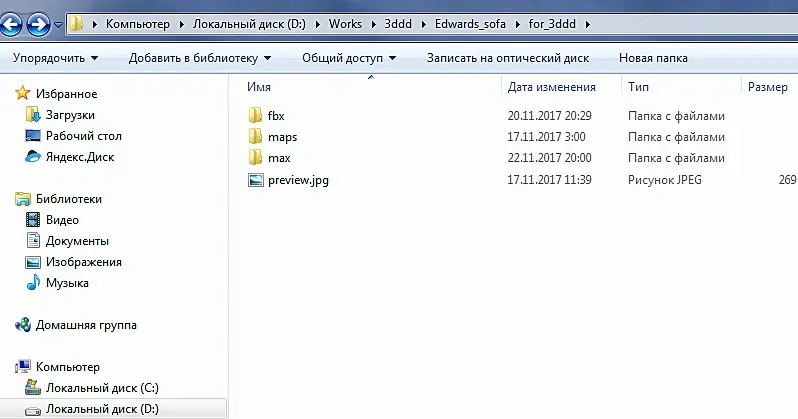Go forward with the Forward arrow button
Screen dimensions: 798x419
tap(39, 24)
